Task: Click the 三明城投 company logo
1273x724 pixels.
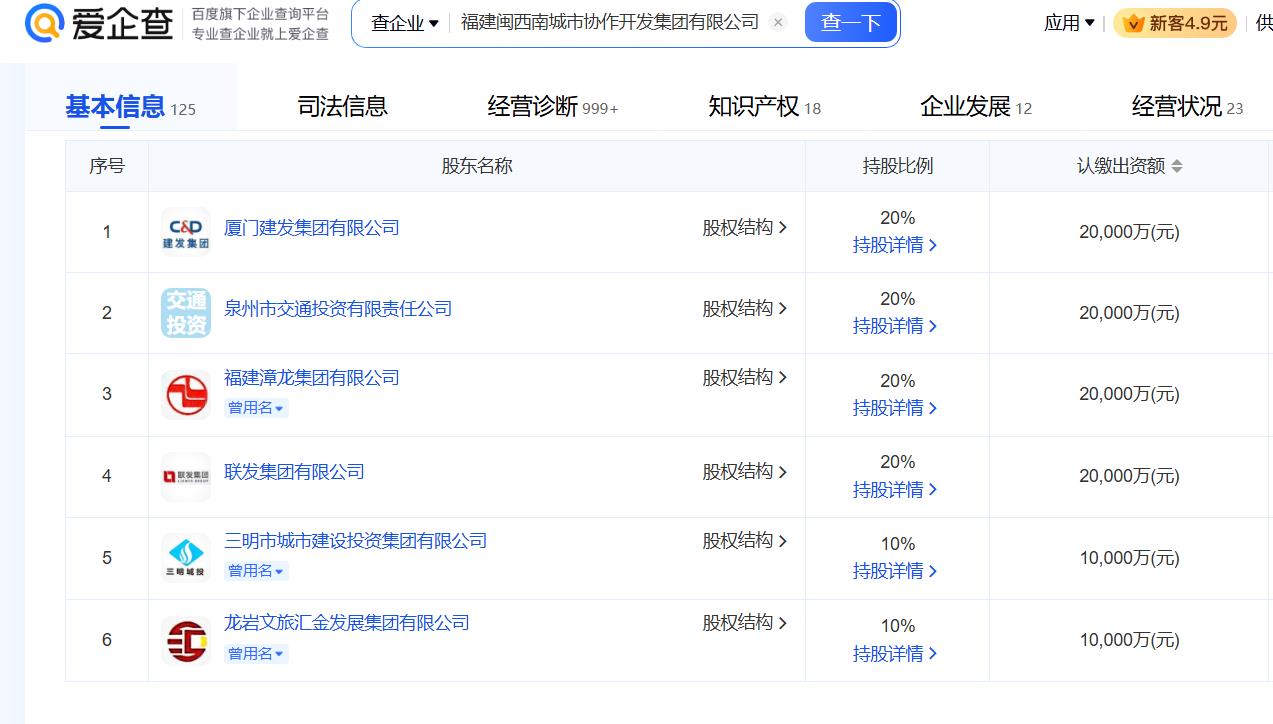Action: coord(186,558)
